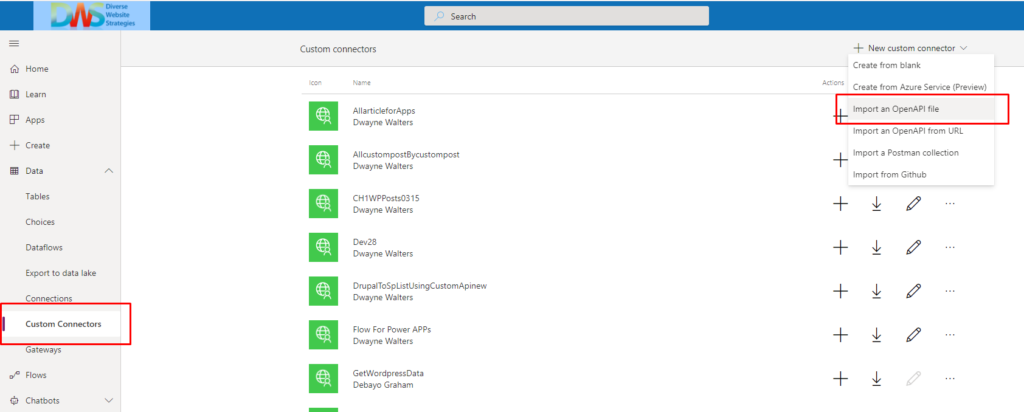Image resolution: width=1024 pixels, height=412 pixels.
Task: Open more options for GetWordpressData
Action: [950, 378]
